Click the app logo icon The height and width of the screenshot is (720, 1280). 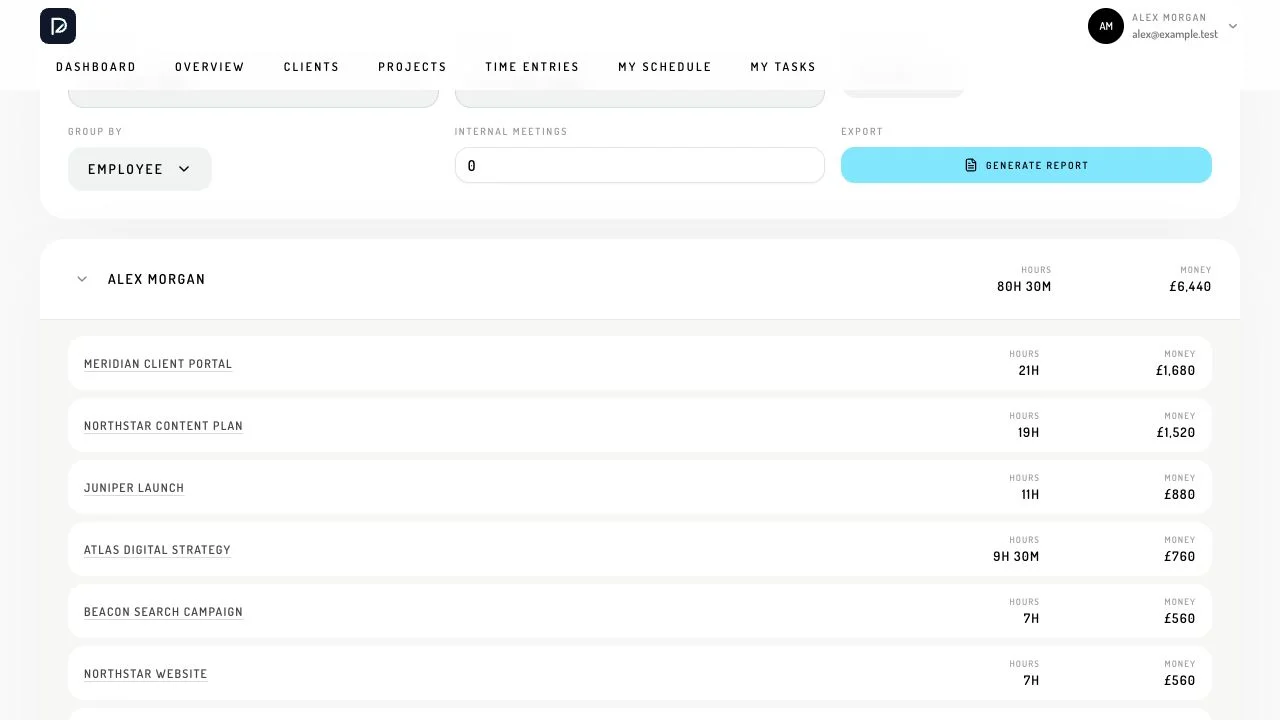(x=58, y=26)
